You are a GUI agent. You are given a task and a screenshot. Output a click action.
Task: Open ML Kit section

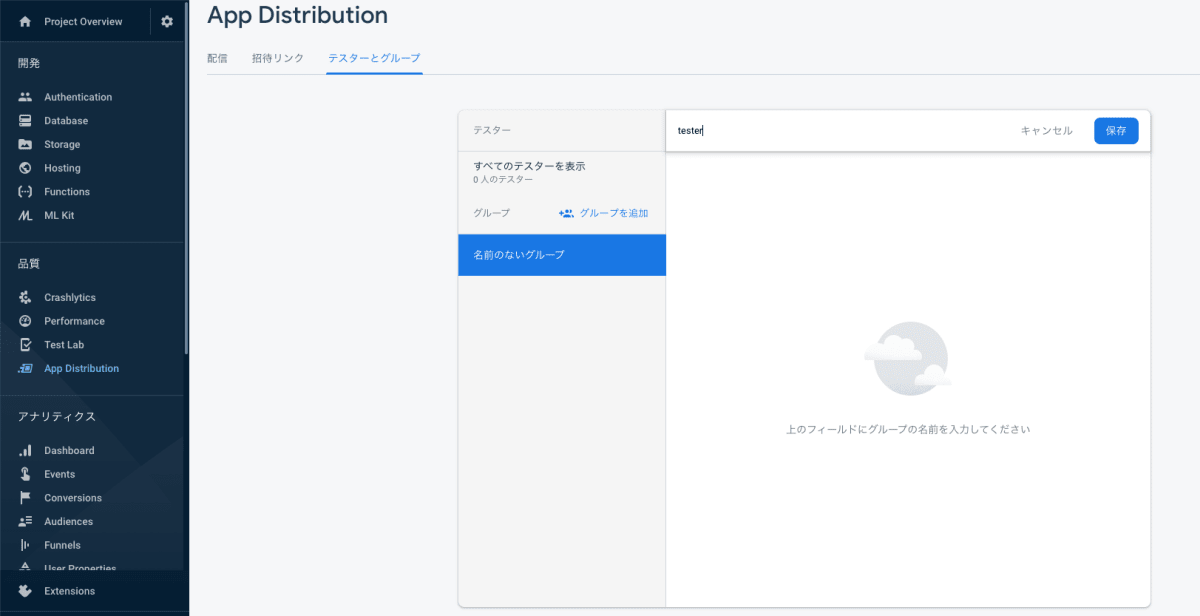(x=59, y=216)
